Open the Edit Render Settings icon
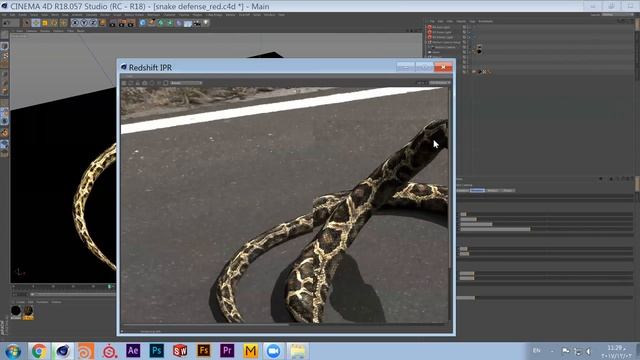The image size is (640, 360). click(131, 23)
